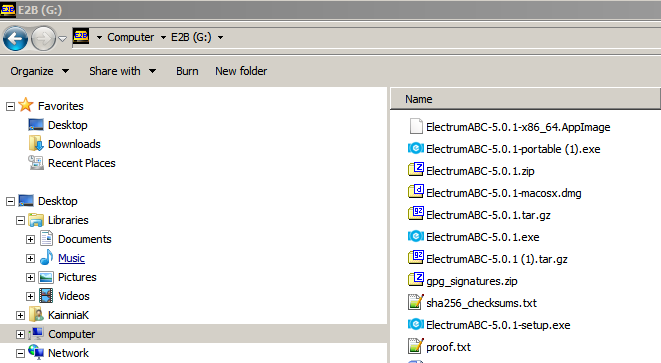Sort files by the Name column header
Image resolution: width=661 pixels, height=363 pixels.
coord(525,99)
